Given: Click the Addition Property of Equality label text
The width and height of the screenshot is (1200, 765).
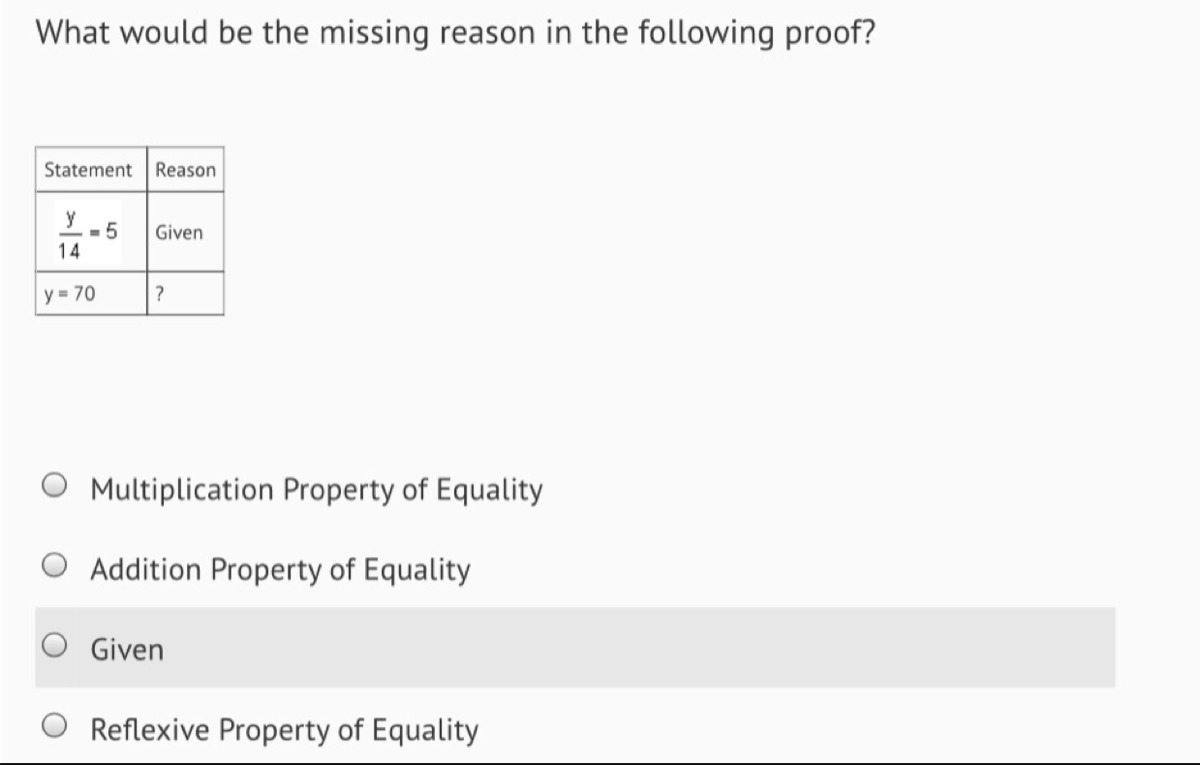Looking at the screenshot, I should point(280,570).
